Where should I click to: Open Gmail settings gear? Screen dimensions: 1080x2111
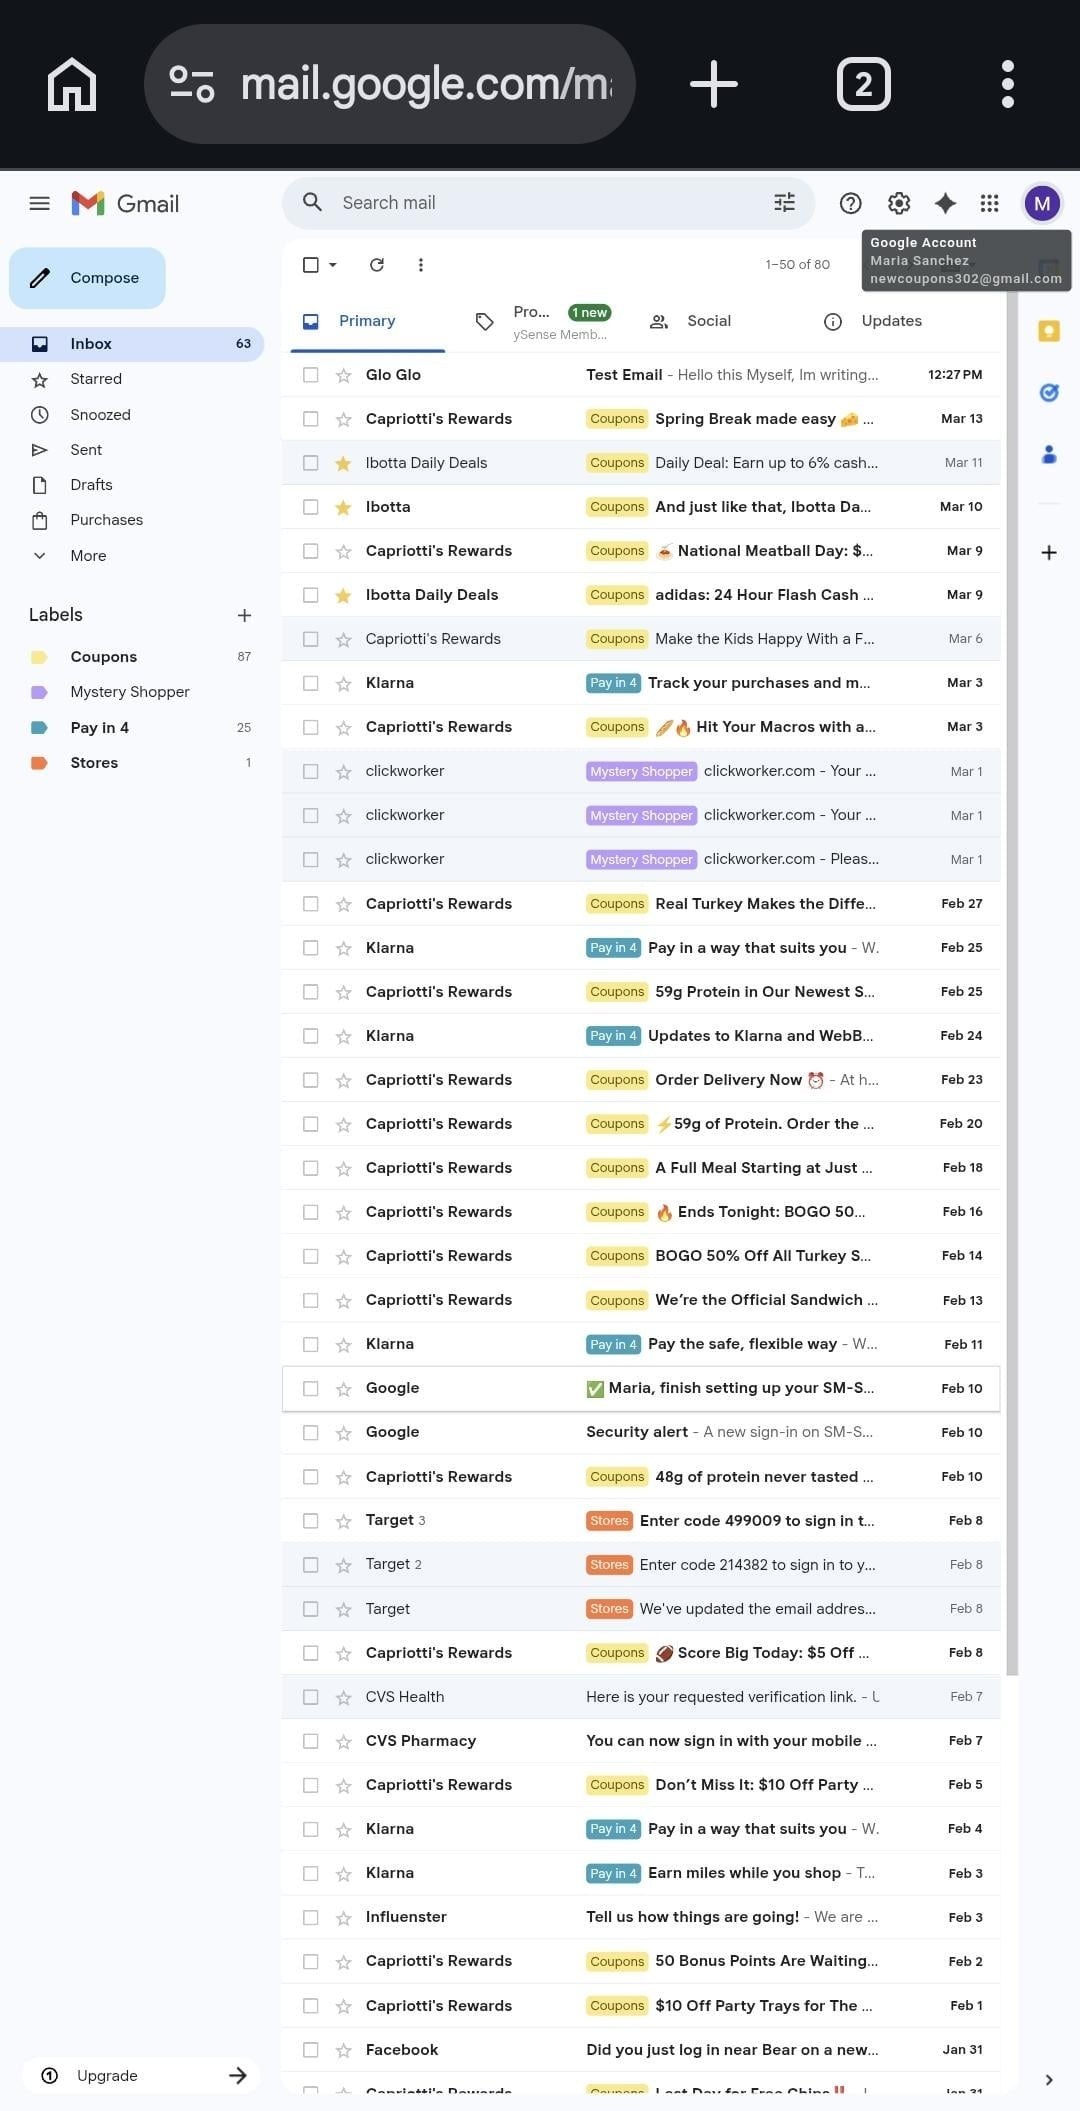pos(899,204)
